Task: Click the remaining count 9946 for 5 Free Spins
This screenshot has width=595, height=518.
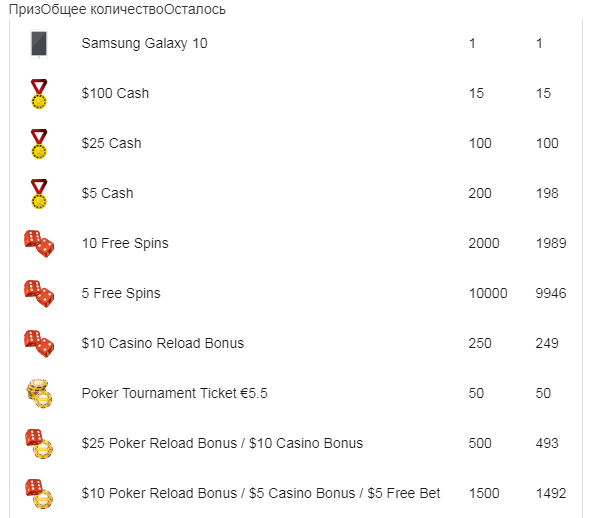Action: pyautogui.click(x=551, y=293)
